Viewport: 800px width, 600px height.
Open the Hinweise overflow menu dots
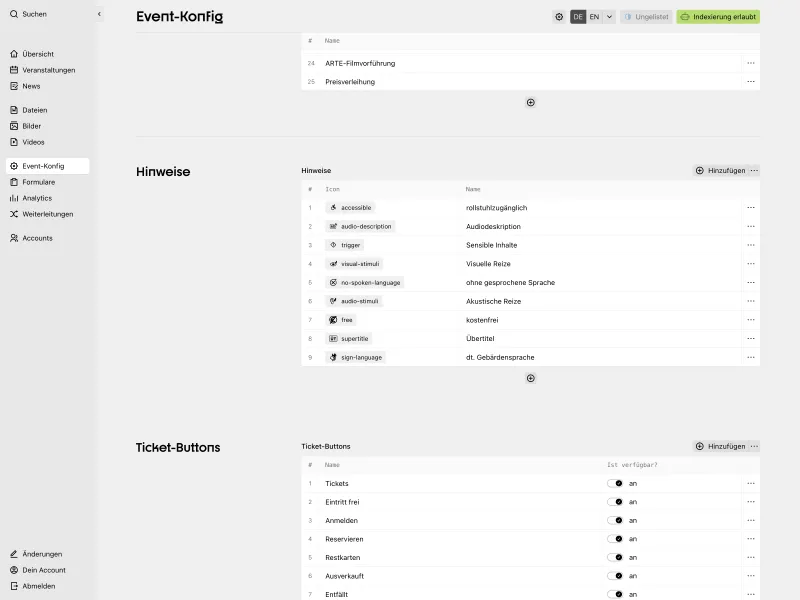point(754,170)
